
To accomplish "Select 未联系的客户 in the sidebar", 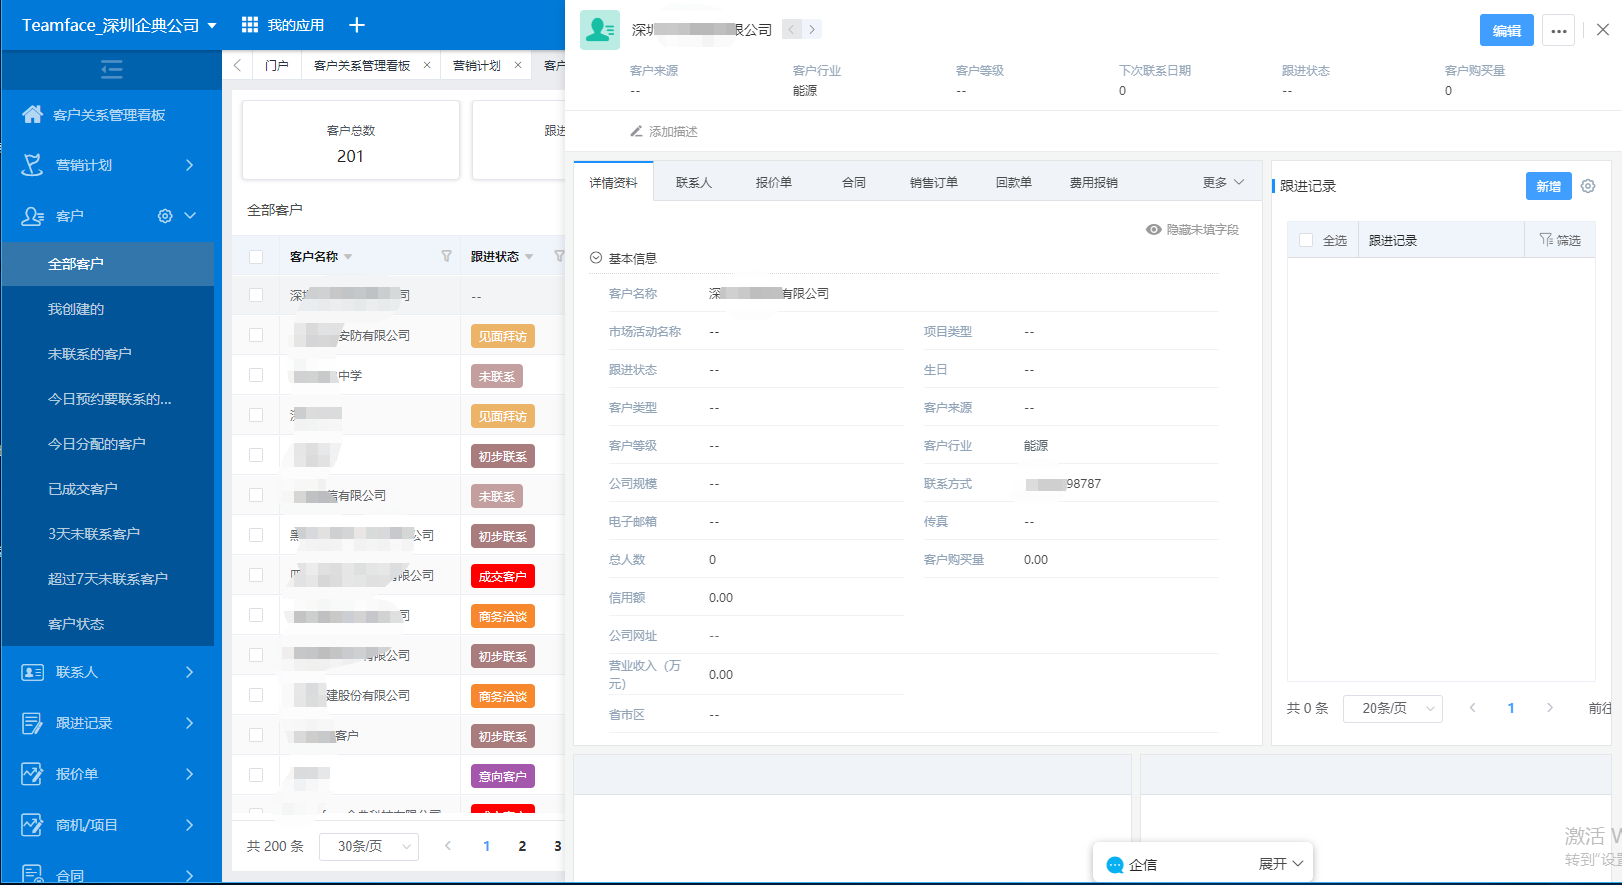I will click(90, 354).
